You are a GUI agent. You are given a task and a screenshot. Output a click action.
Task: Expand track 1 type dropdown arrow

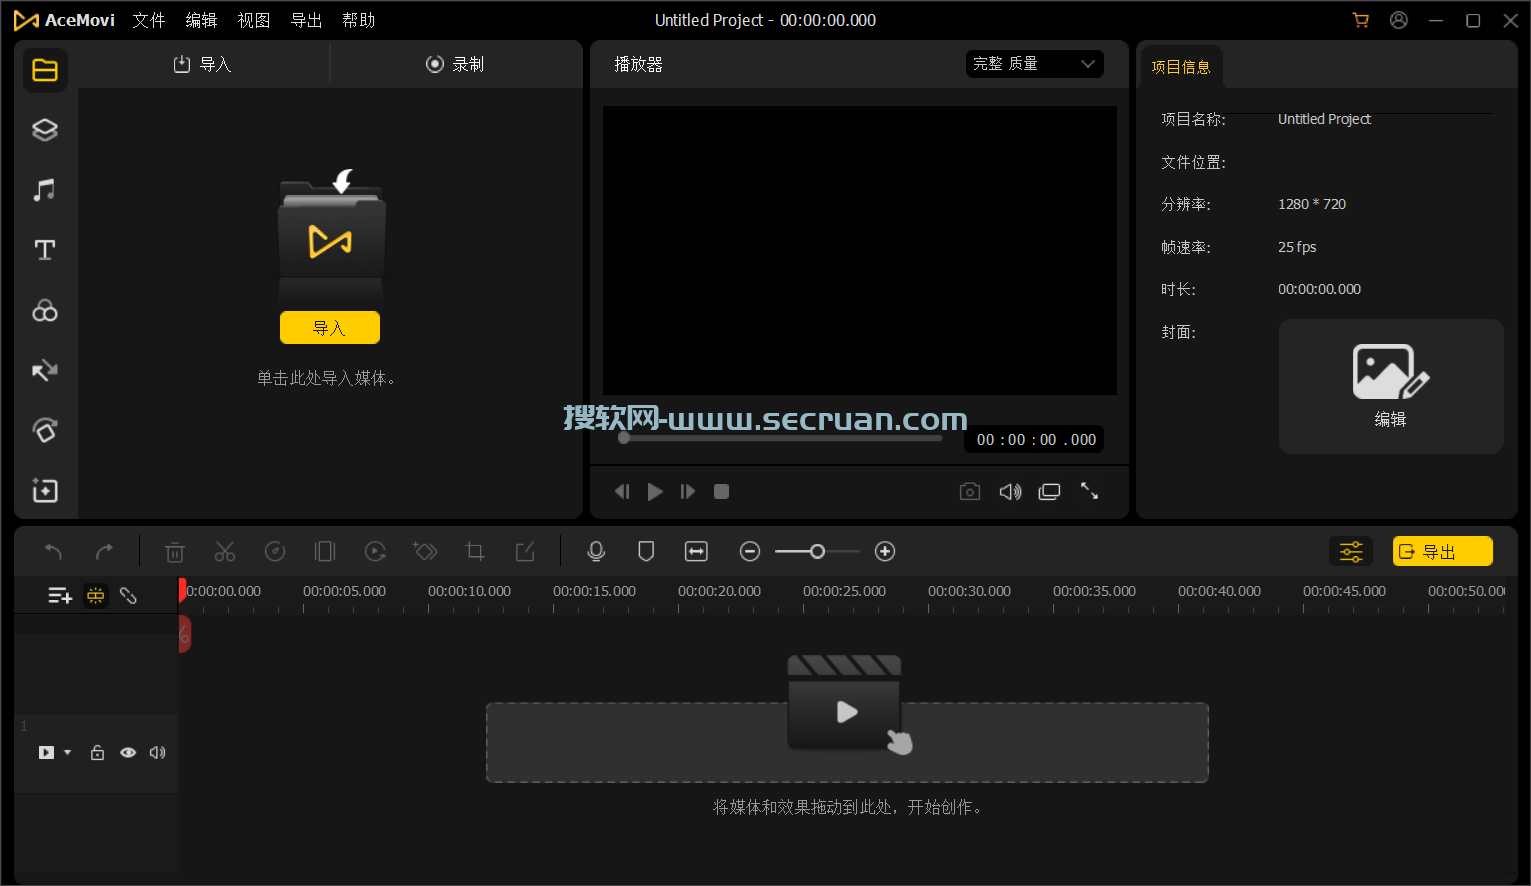68,753
